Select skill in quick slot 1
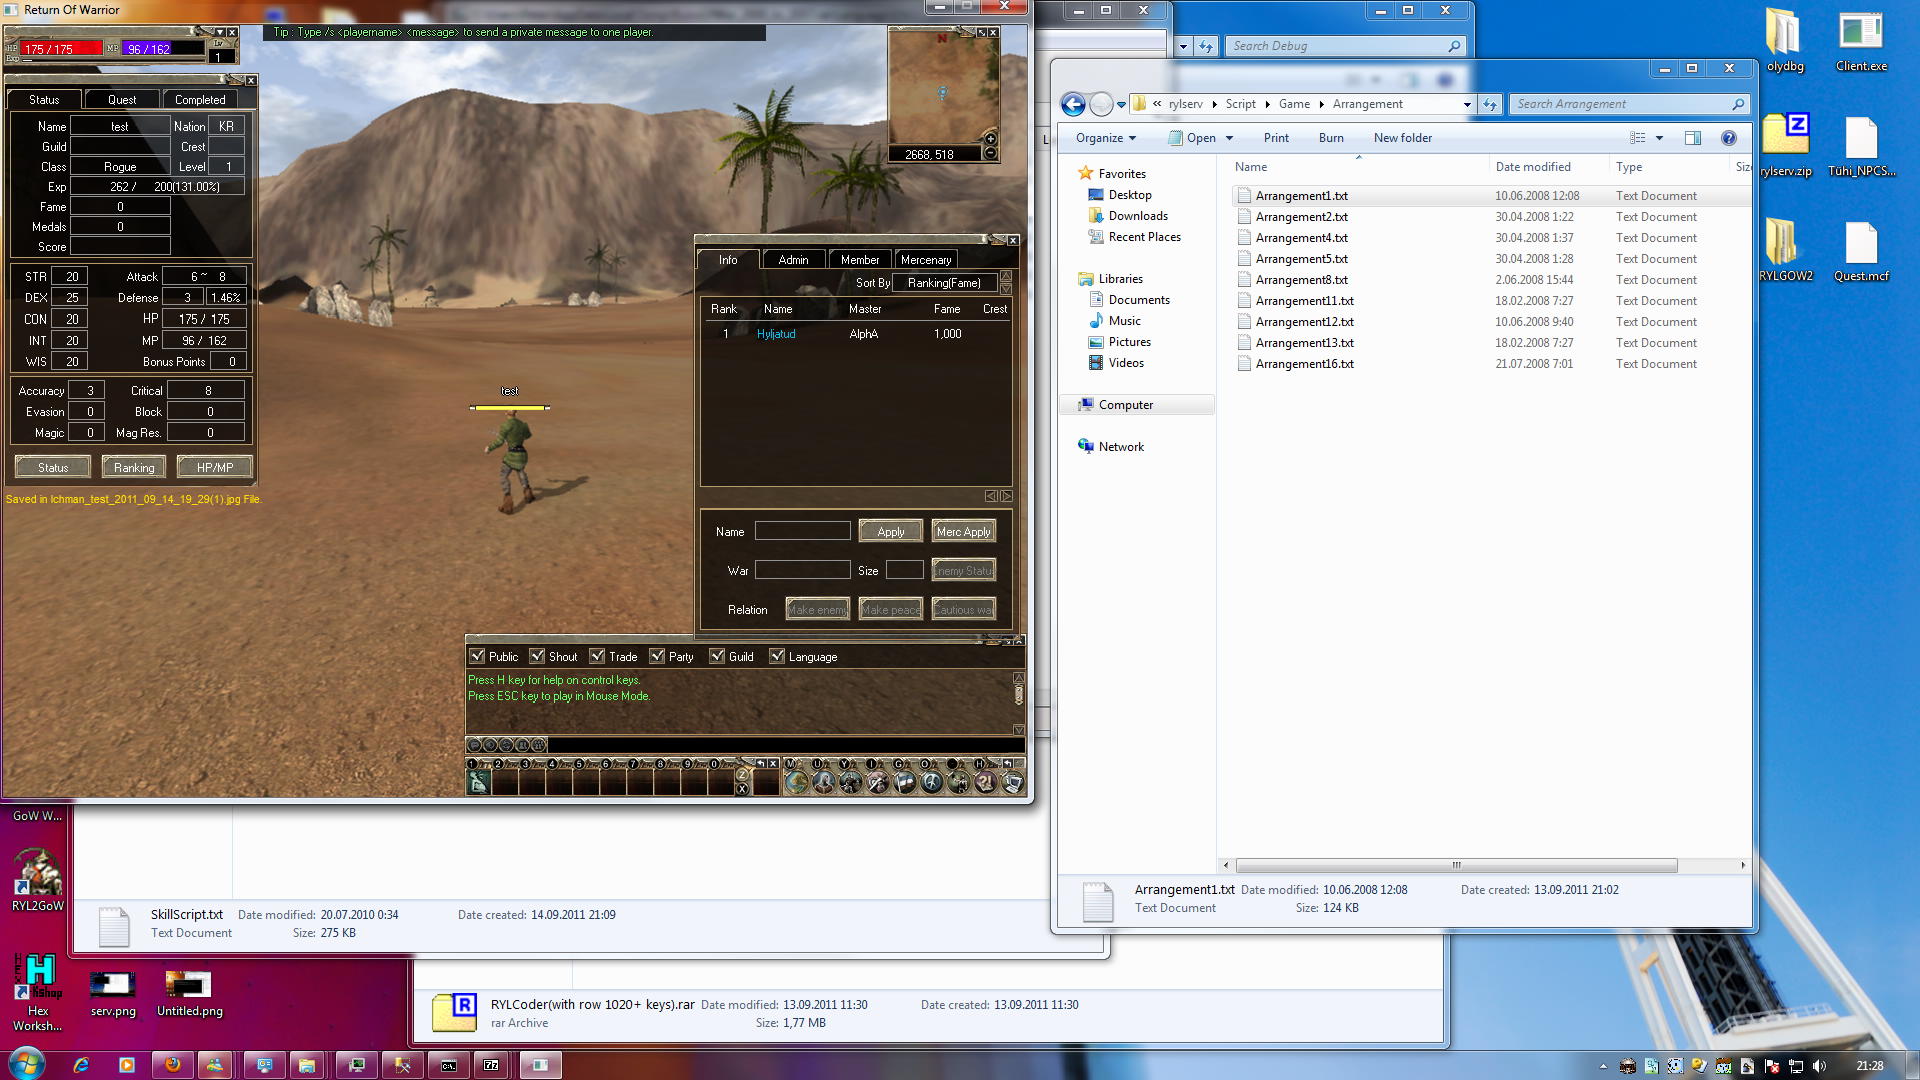This screenshot has width=1920, height=1080. (479, 783)
